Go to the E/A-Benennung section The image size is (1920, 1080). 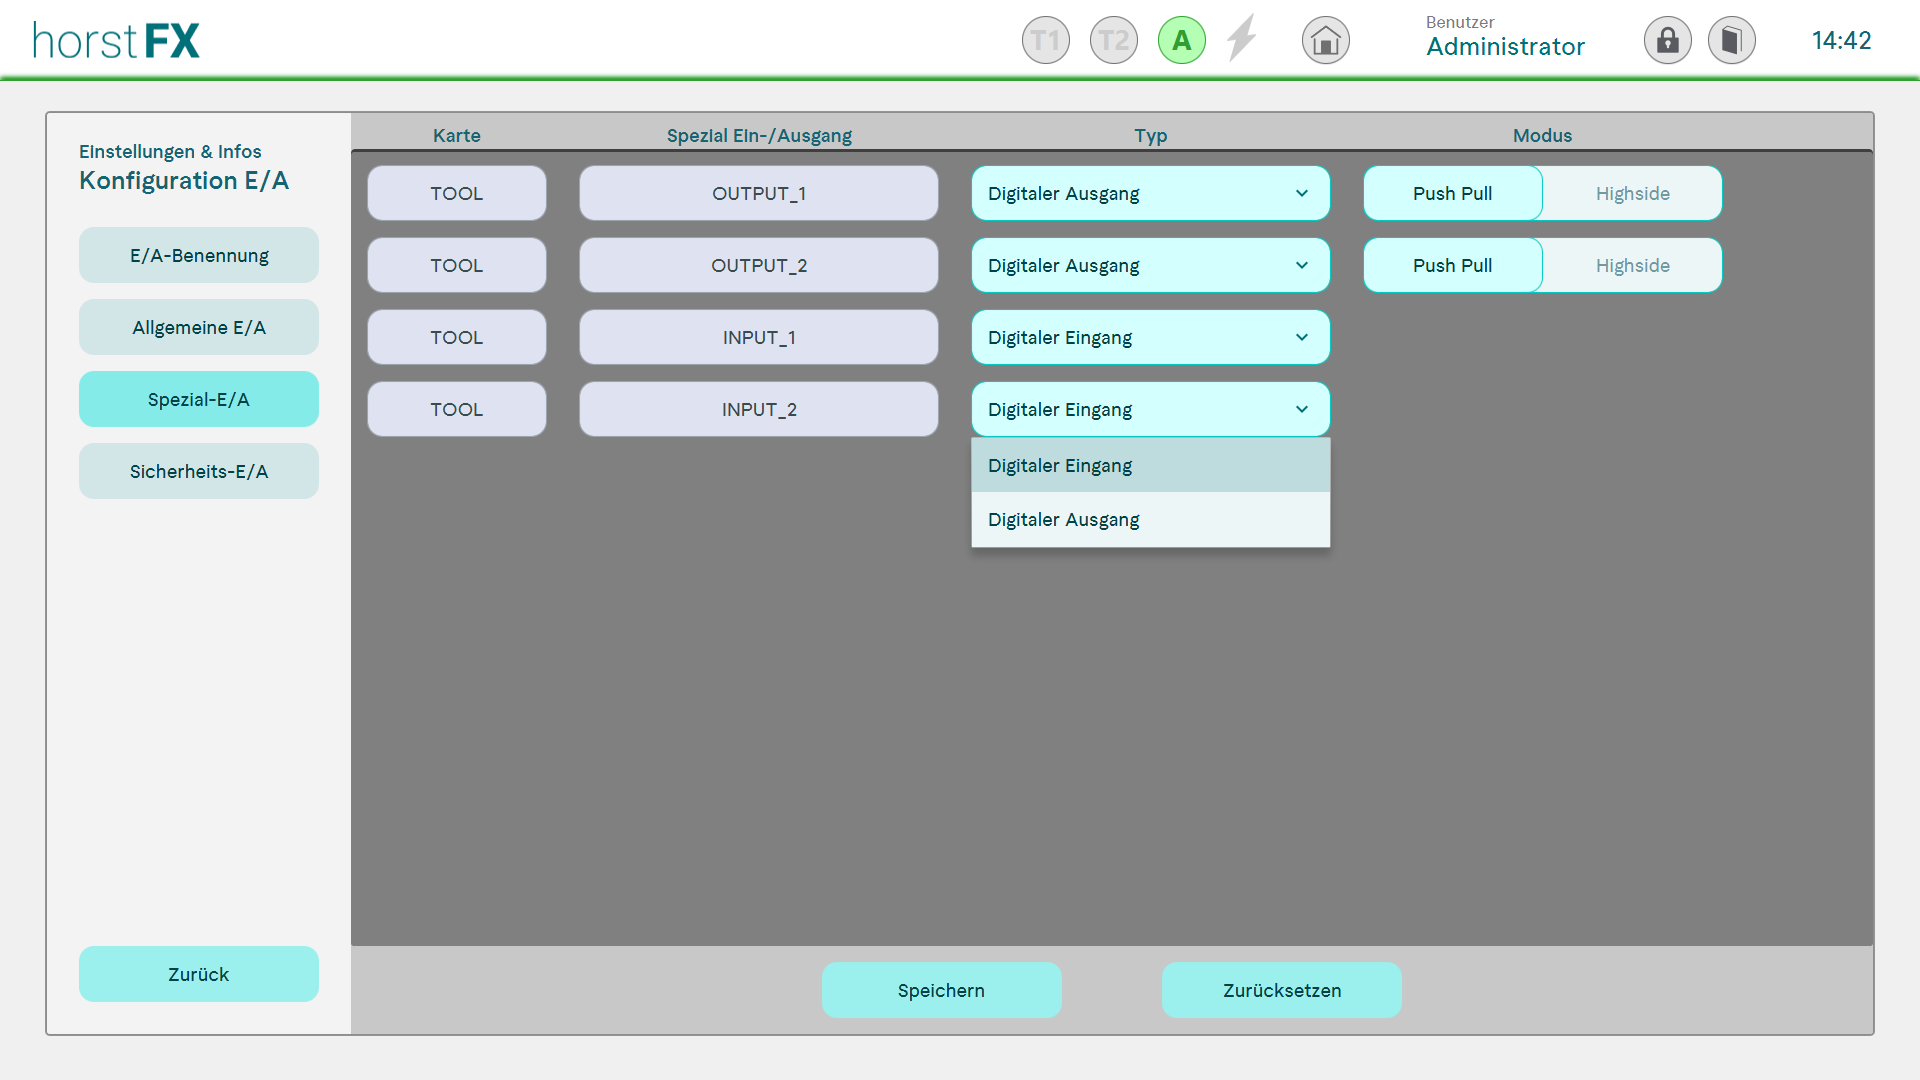199,255
